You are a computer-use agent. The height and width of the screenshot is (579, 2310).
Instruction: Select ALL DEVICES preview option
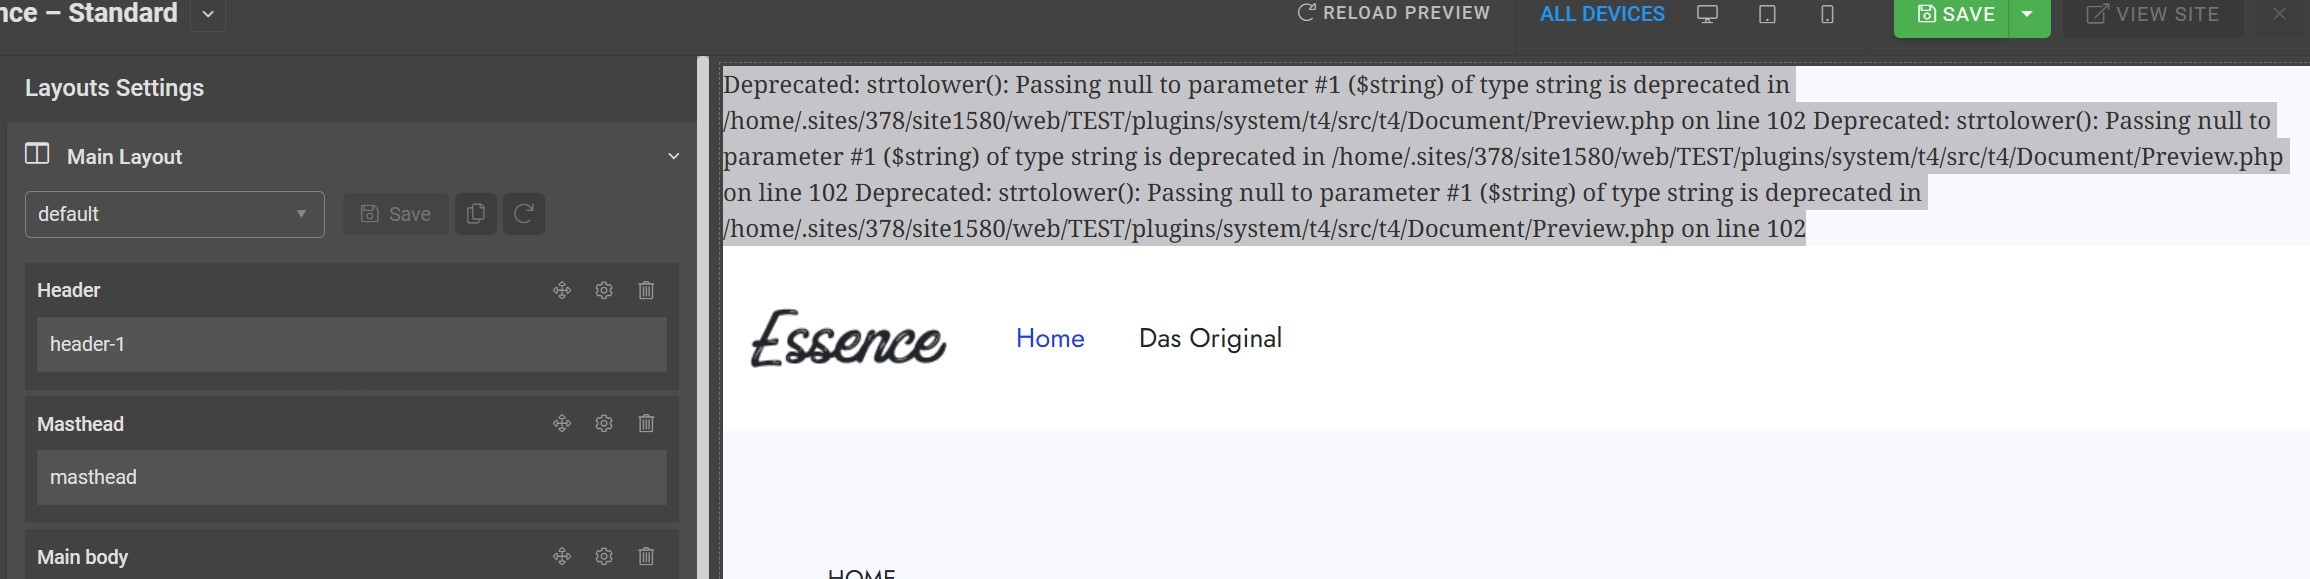point(1602,14)
